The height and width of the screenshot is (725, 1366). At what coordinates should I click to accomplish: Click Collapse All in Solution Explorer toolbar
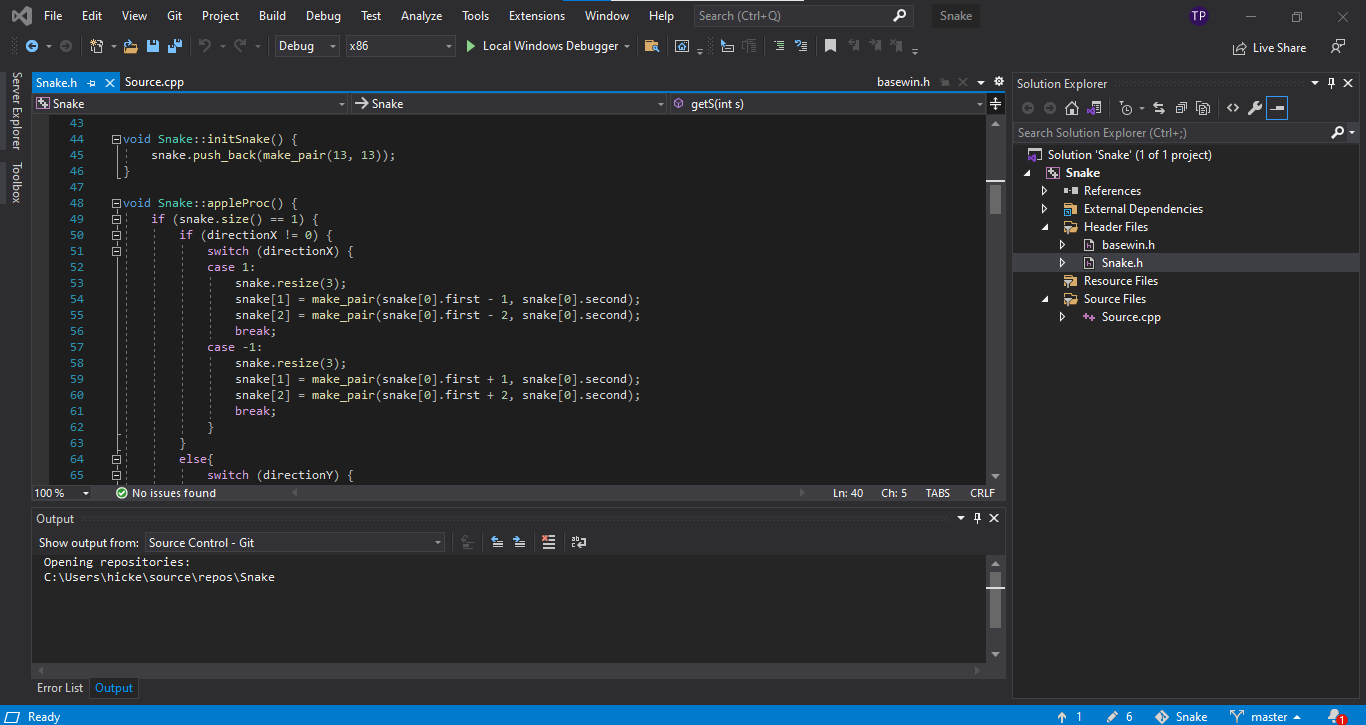click(1181, 108)
